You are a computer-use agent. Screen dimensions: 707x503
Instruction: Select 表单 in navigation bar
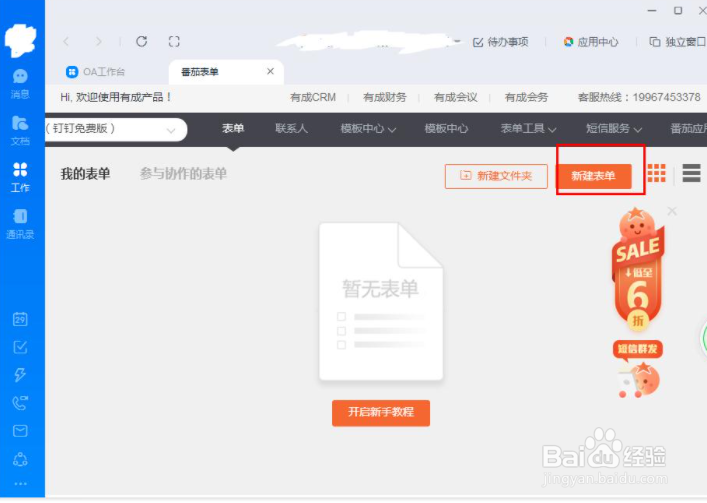point(233,129)
